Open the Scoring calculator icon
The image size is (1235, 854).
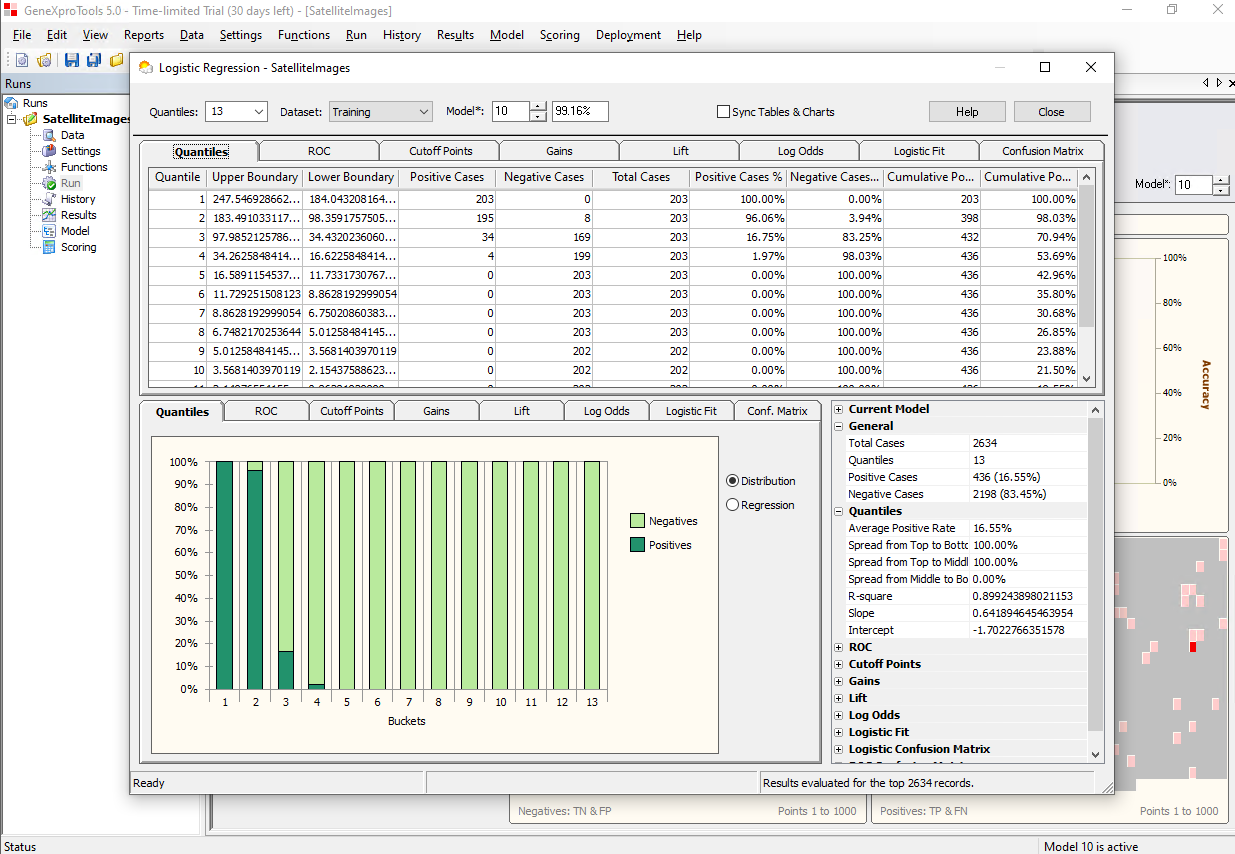coord(48,247)
